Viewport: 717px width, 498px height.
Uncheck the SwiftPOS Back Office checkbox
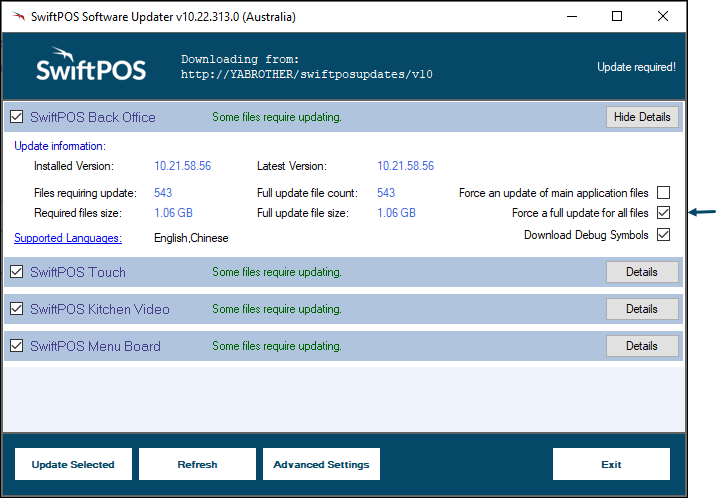coord(16,117)
